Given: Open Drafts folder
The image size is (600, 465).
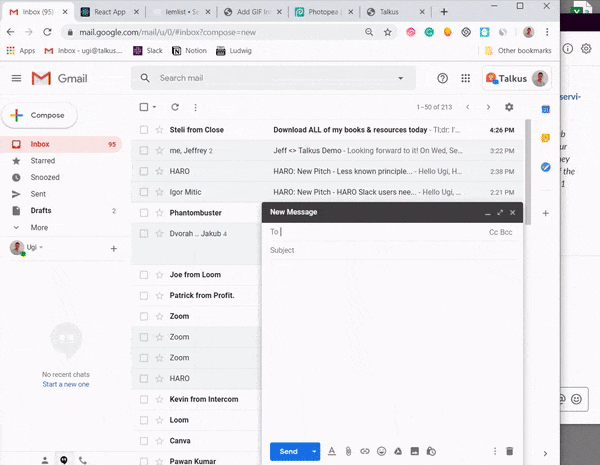Looking at the screenshot, I should [x=41, y=211].
